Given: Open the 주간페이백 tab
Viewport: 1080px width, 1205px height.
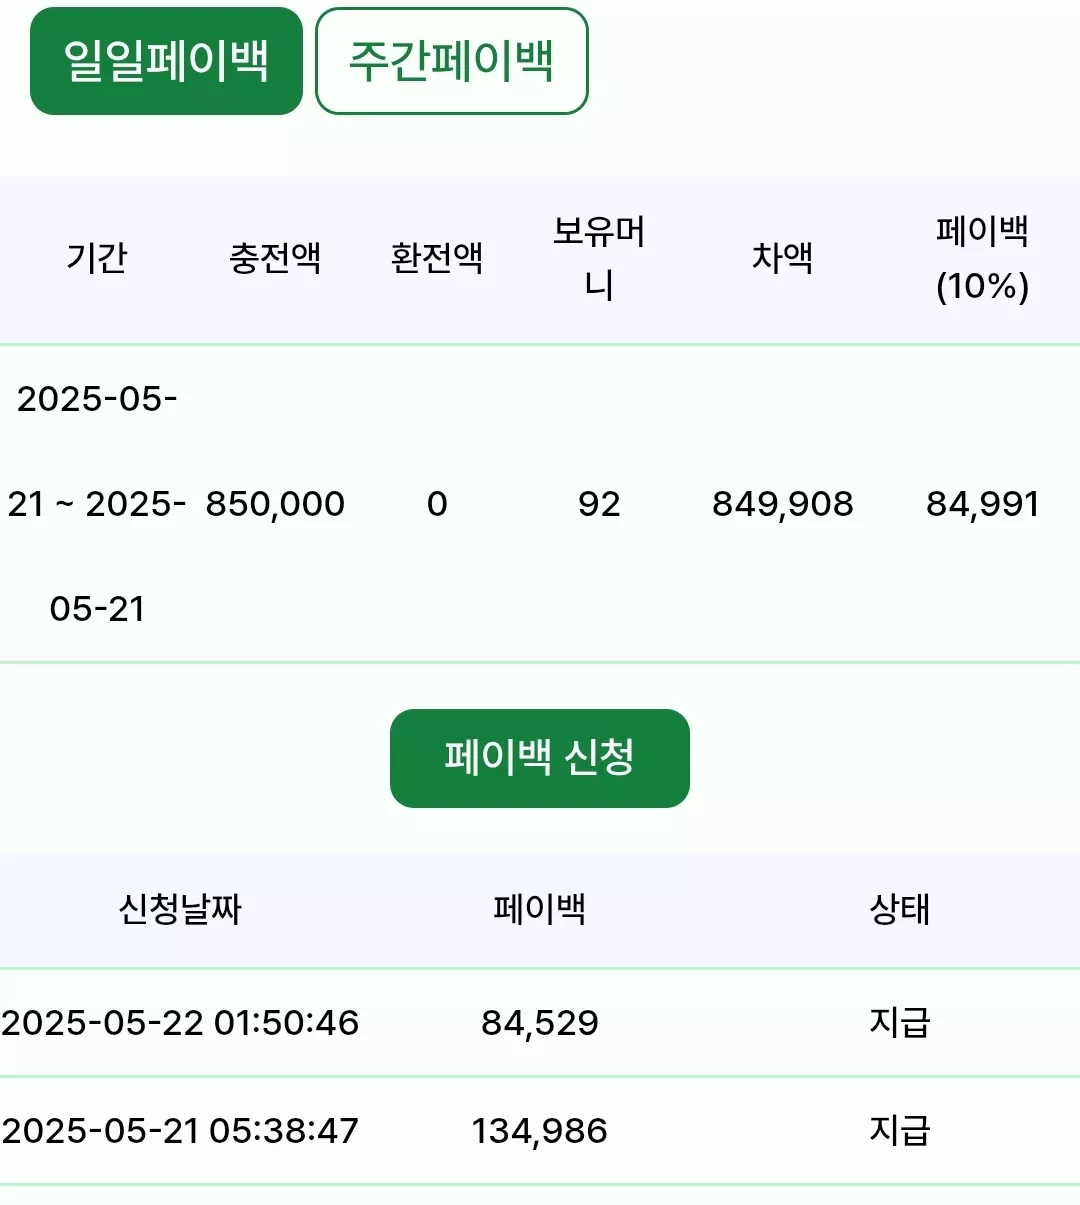Looking at the screenshot, I should (x=452, y=61).
